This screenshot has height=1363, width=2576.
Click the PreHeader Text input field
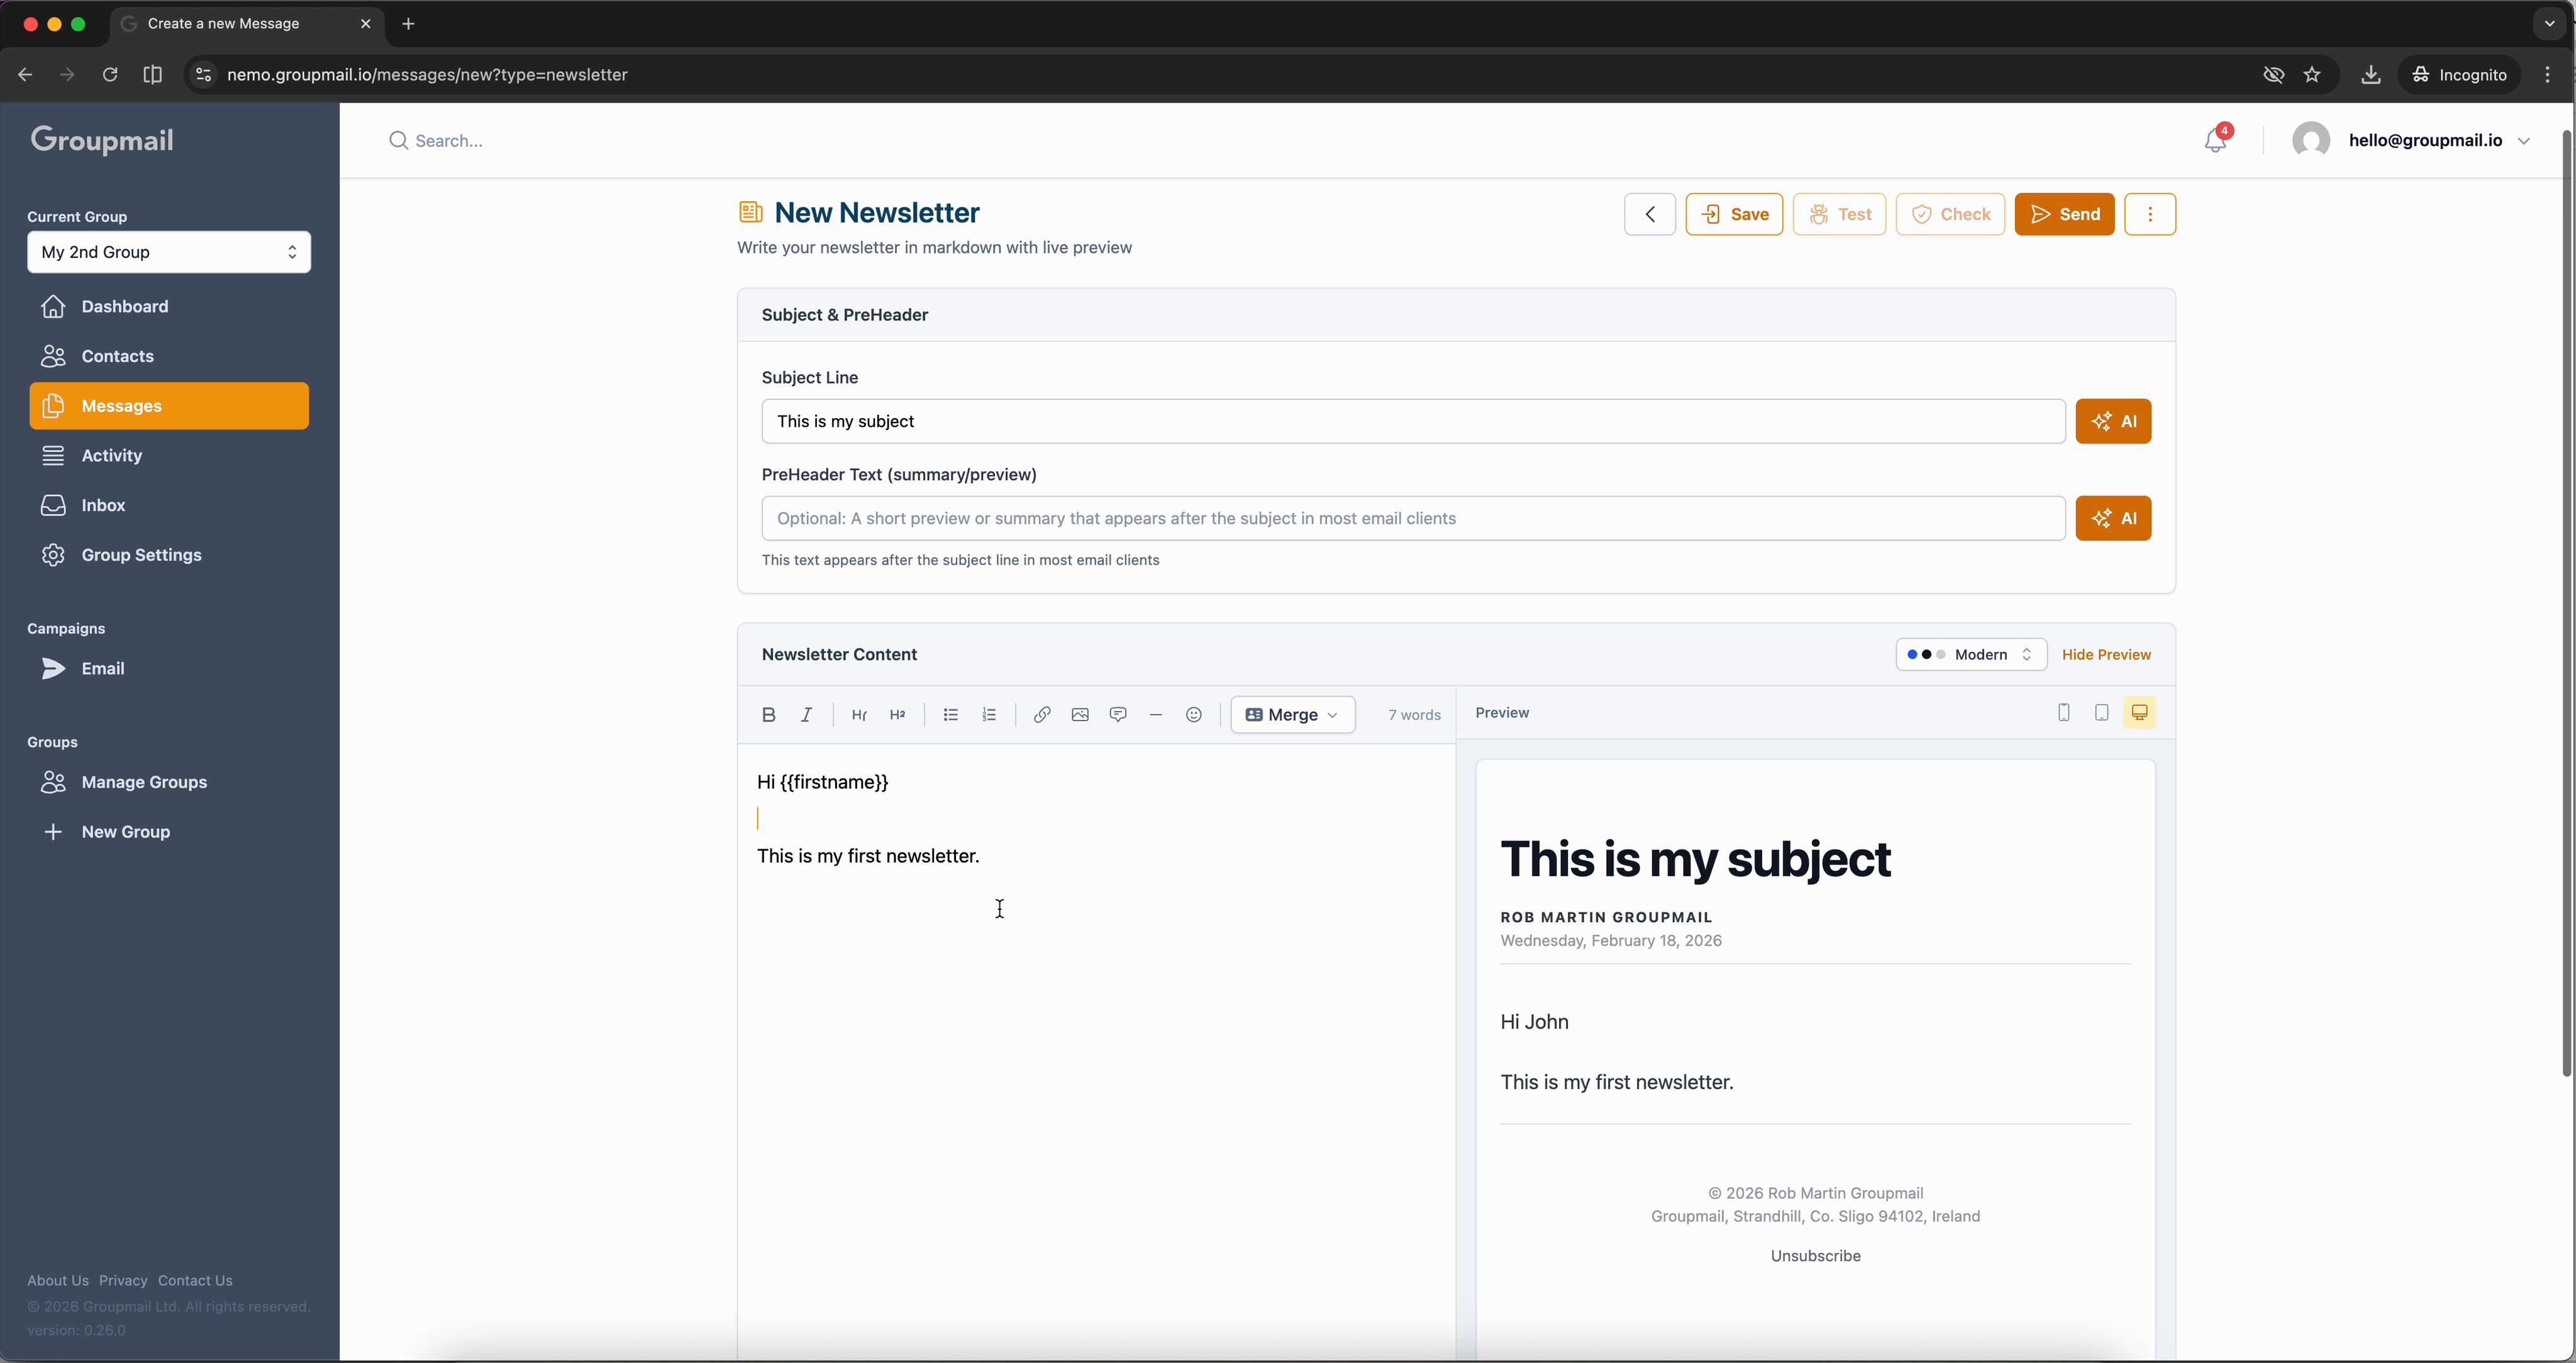pyautogui.click(x=1412, y=518)
